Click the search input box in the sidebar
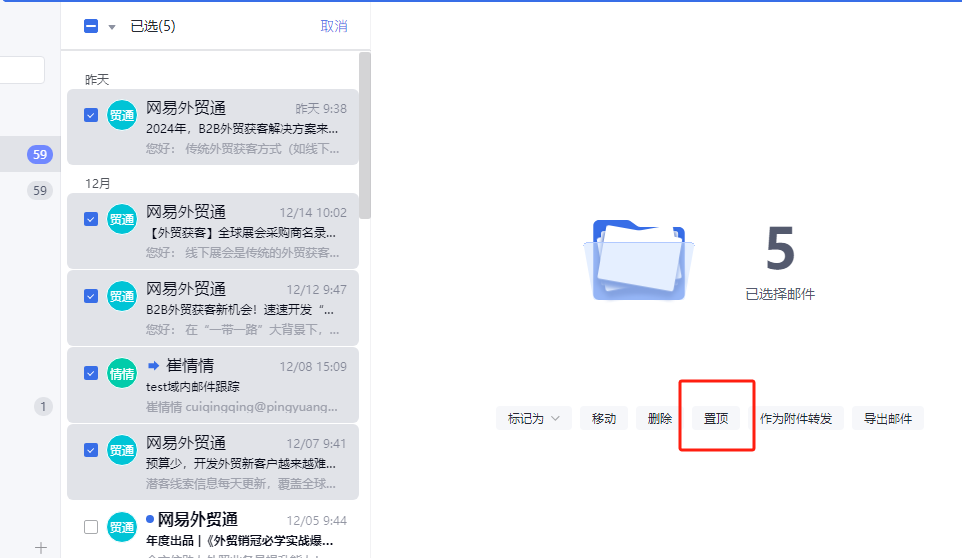 coord(22,70)
